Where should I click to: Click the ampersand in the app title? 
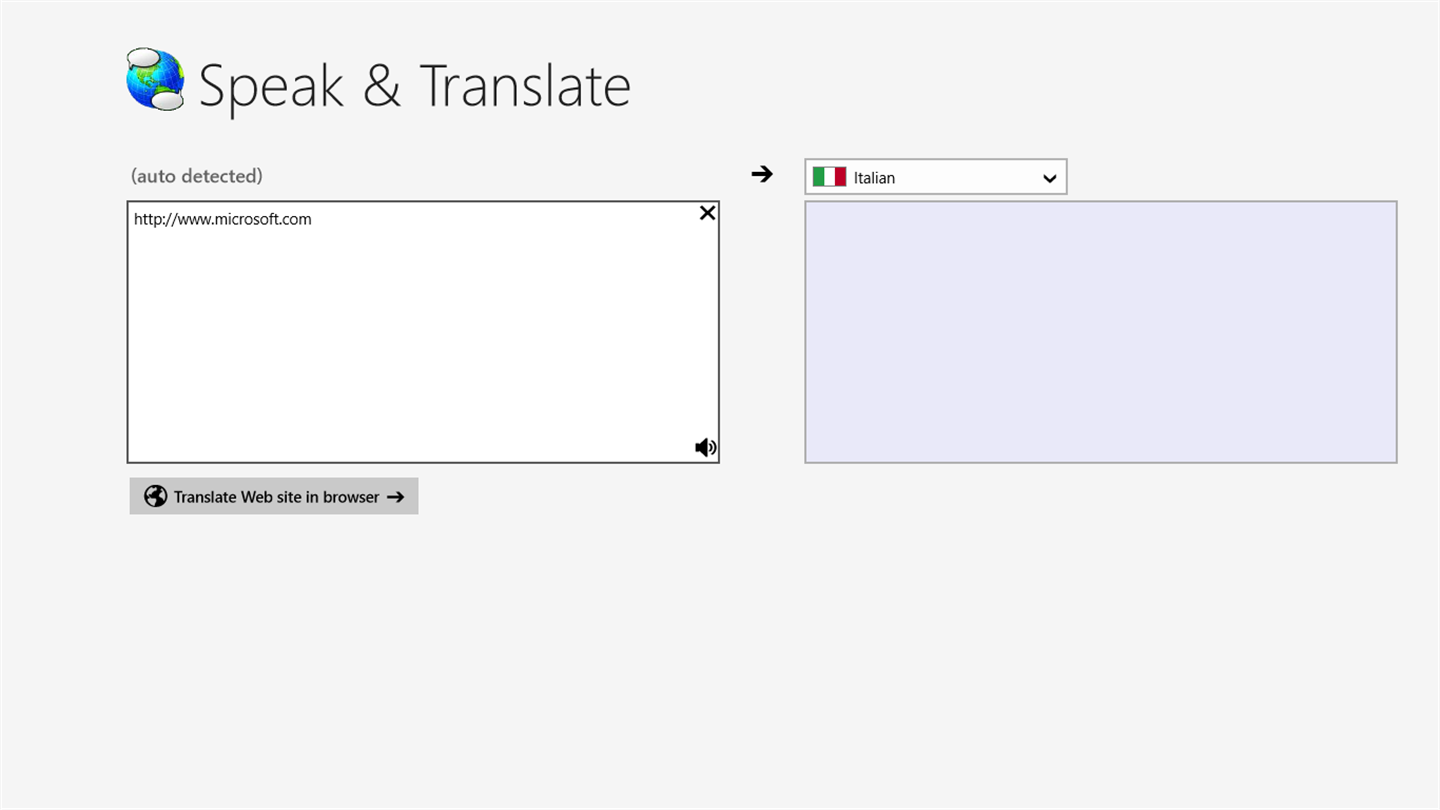[x=382, y=86]
